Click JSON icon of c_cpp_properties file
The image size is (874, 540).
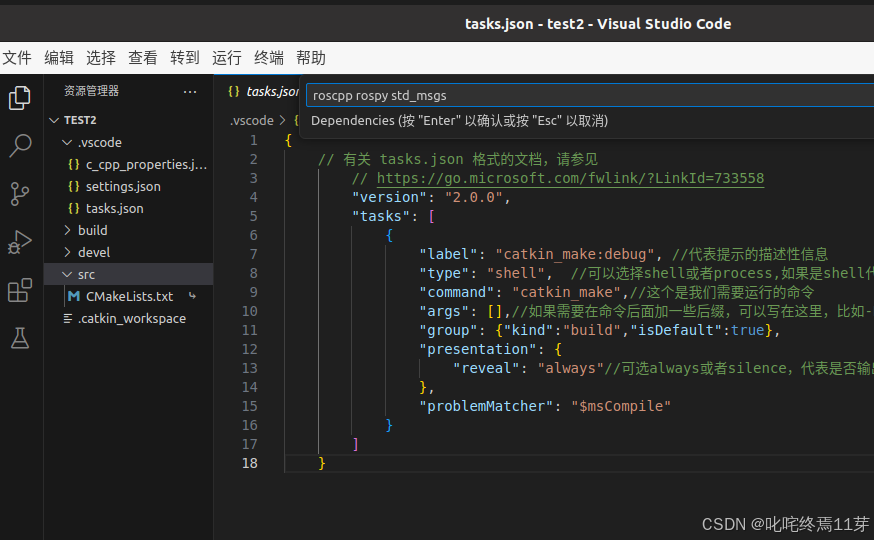click(x=74, y=164)
